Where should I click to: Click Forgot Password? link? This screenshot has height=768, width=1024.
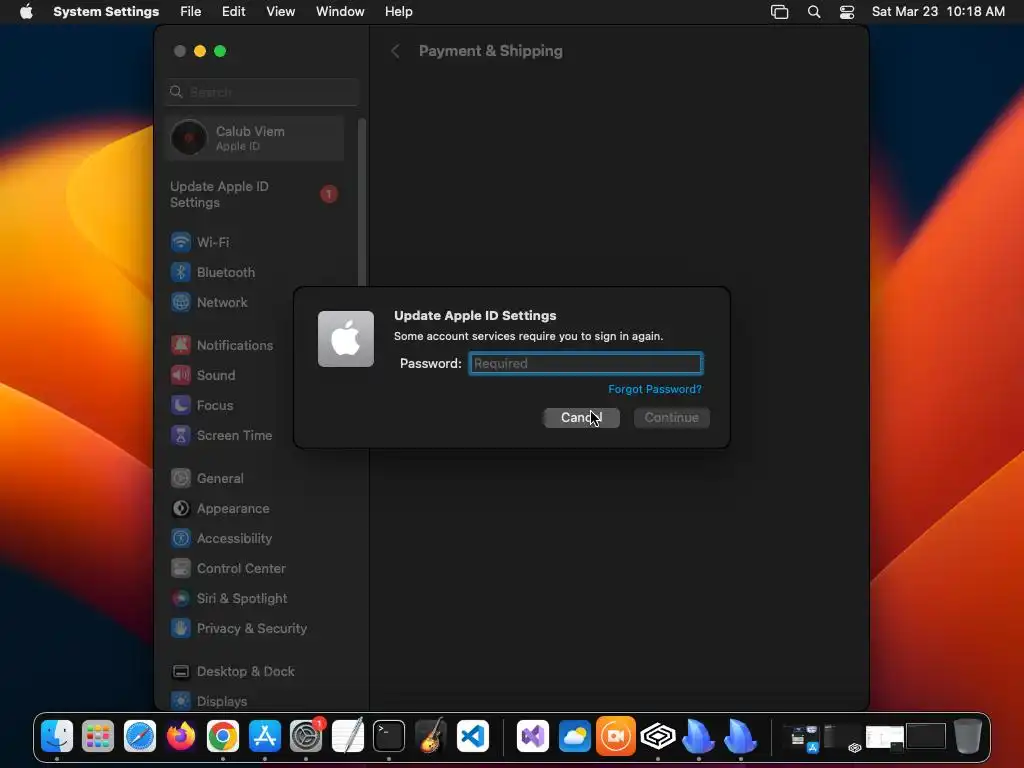coord(654,389)
